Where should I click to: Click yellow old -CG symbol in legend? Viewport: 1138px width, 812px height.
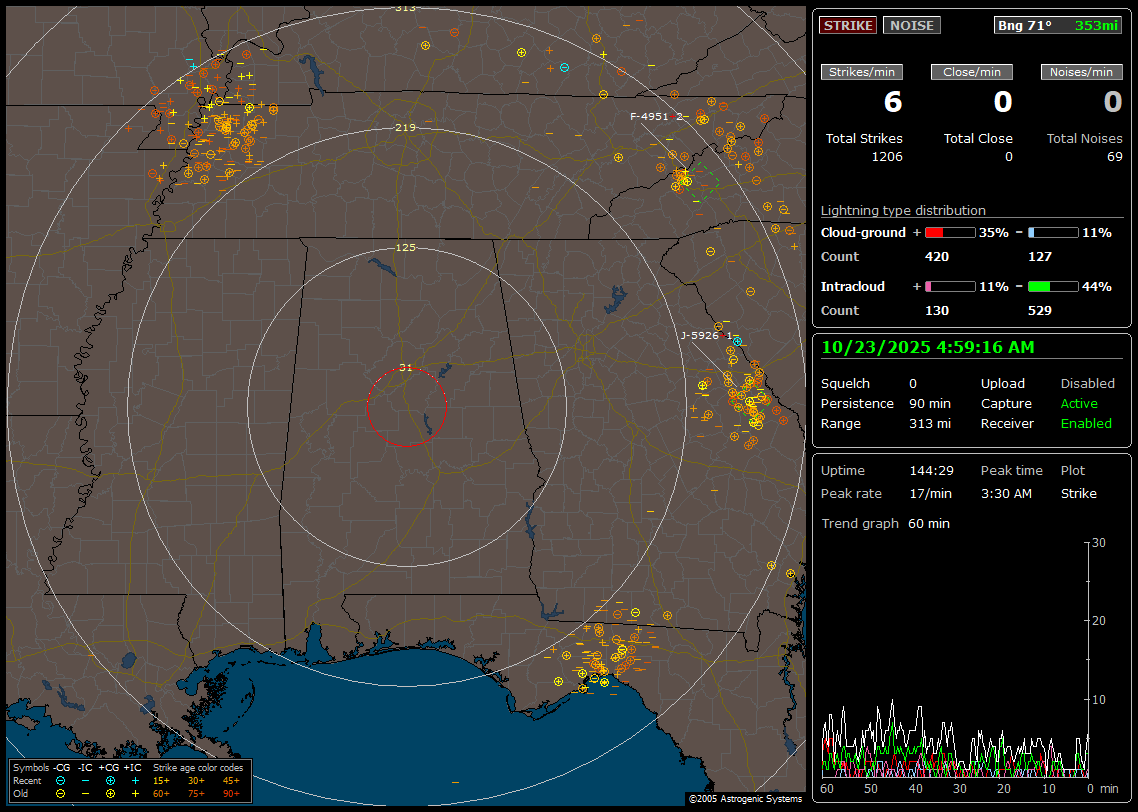click(x=61, y=793)
